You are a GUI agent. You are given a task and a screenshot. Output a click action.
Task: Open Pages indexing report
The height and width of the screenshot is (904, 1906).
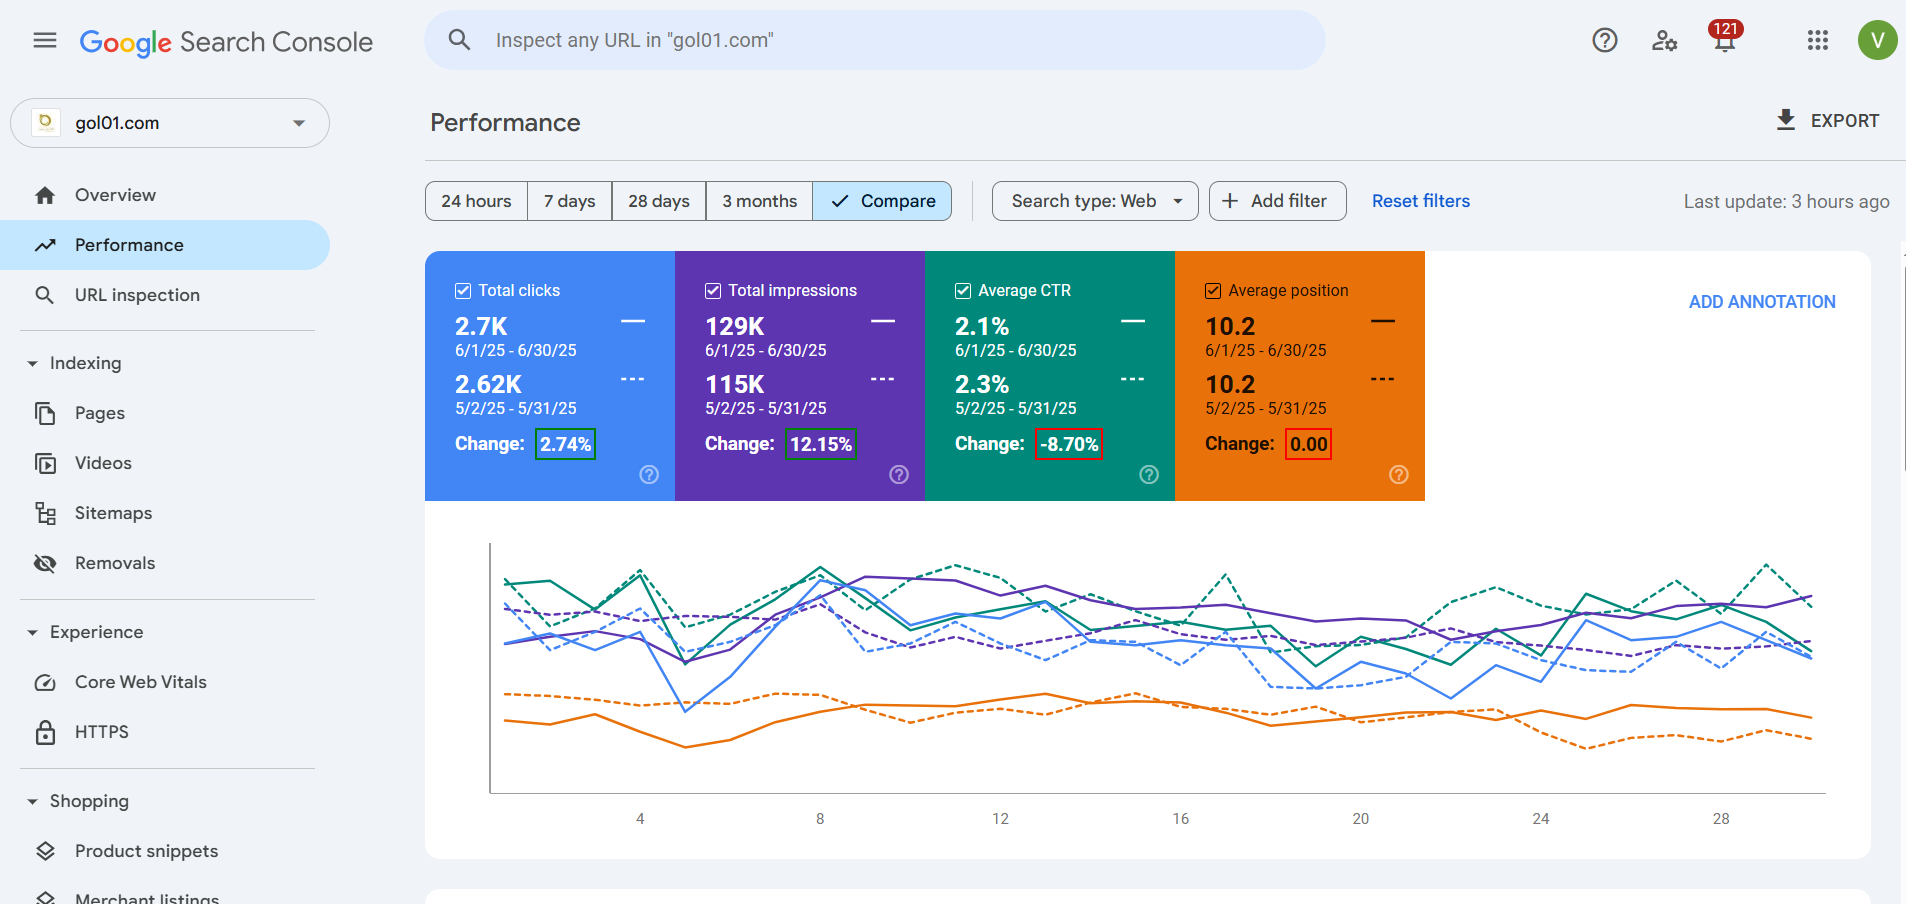165,413
